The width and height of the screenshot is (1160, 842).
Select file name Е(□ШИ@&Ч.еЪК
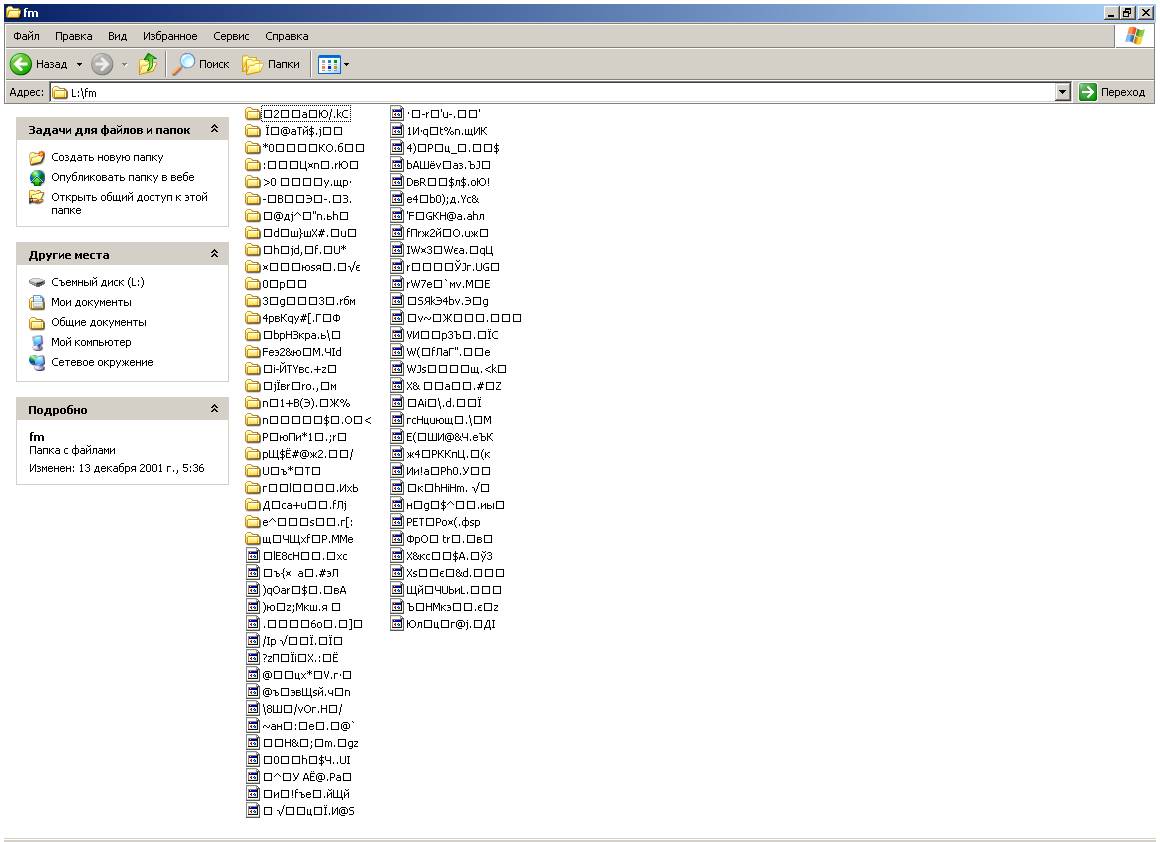pyautogui.click(x=450, y=437)
